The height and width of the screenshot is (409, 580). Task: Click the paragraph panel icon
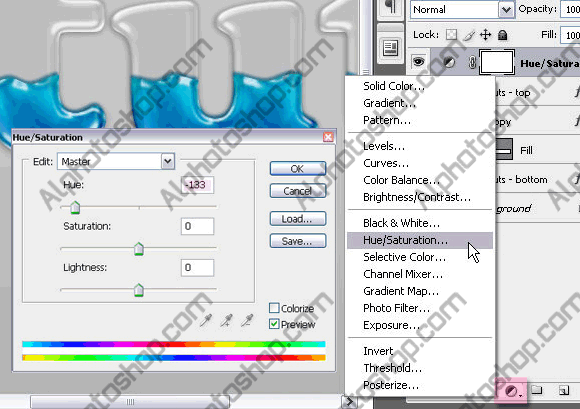391,7
